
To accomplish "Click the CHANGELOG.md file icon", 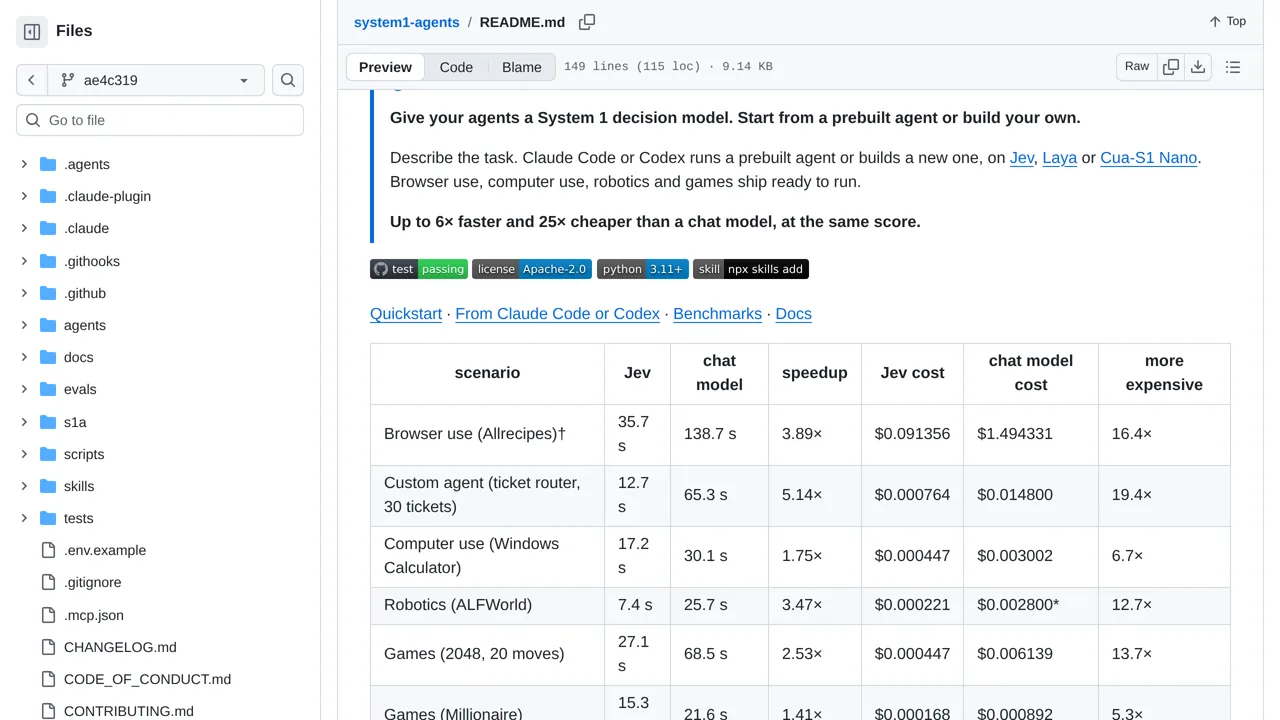I will click(48, 647).
